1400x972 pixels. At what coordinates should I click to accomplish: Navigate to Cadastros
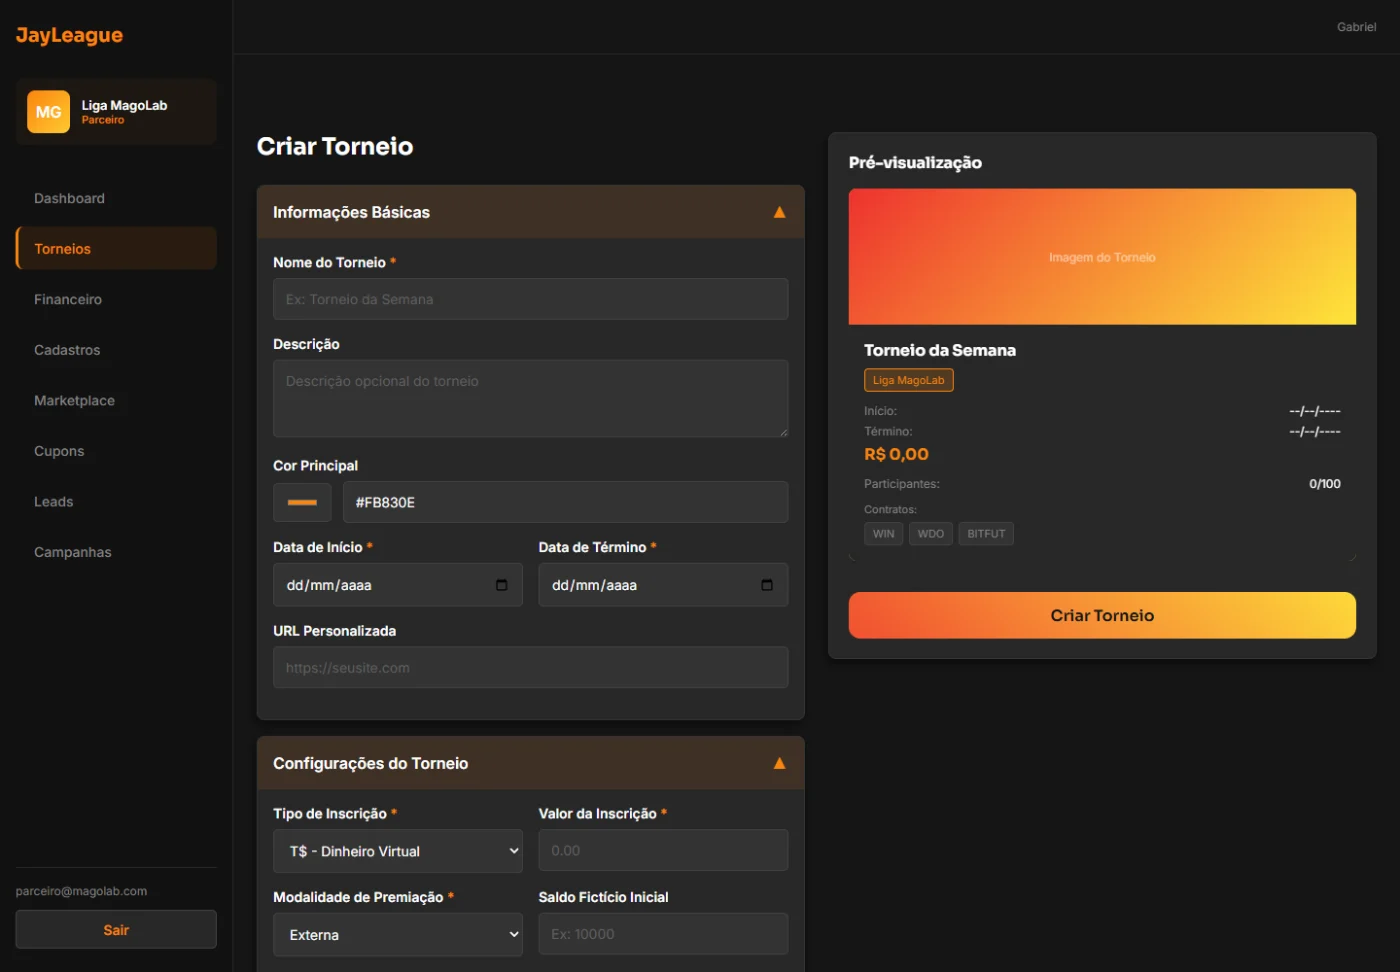[x=116, y=350]
